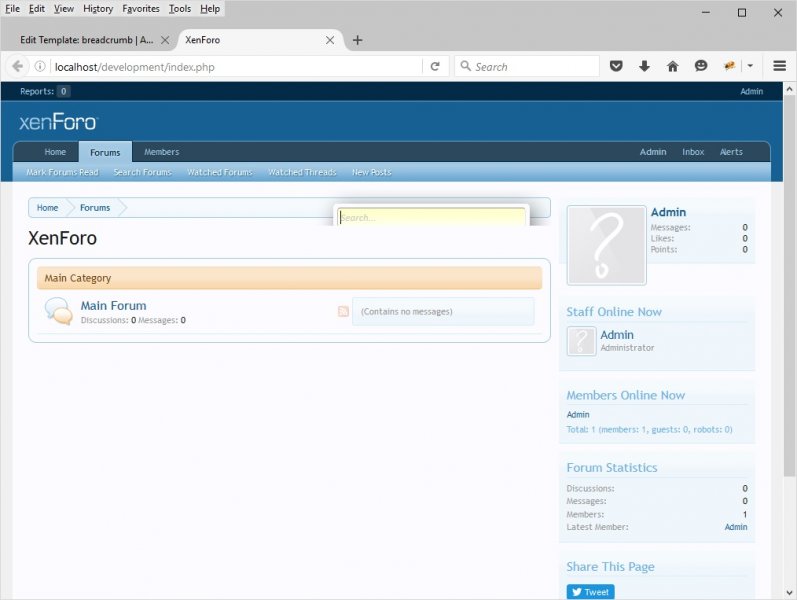
Task: Click the orange extension icon in toolbar
Action: [729, 66]
